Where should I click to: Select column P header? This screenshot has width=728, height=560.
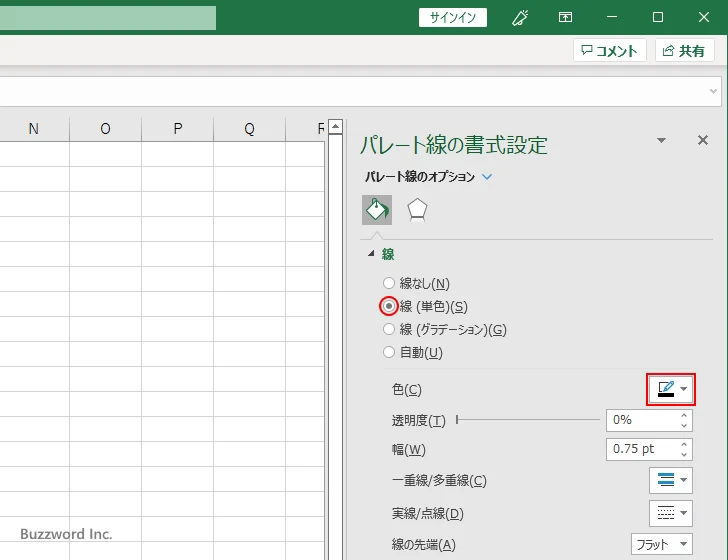coord(177,129)
